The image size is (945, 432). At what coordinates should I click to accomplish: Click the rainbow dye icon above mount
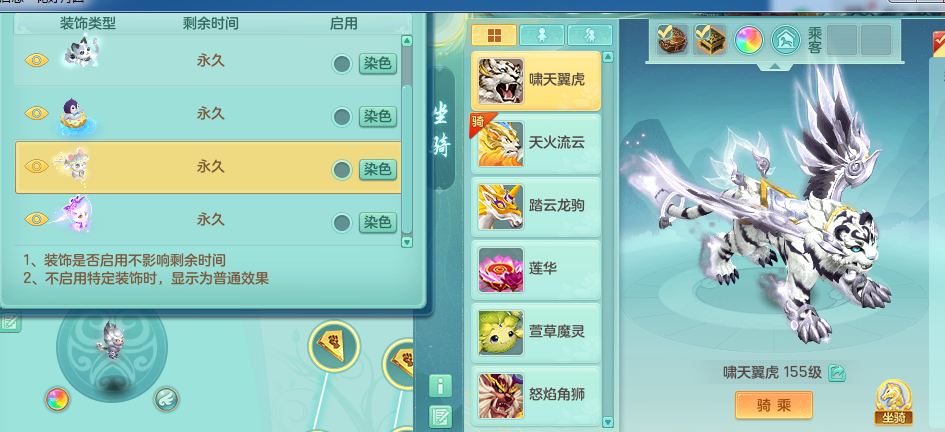749,40
